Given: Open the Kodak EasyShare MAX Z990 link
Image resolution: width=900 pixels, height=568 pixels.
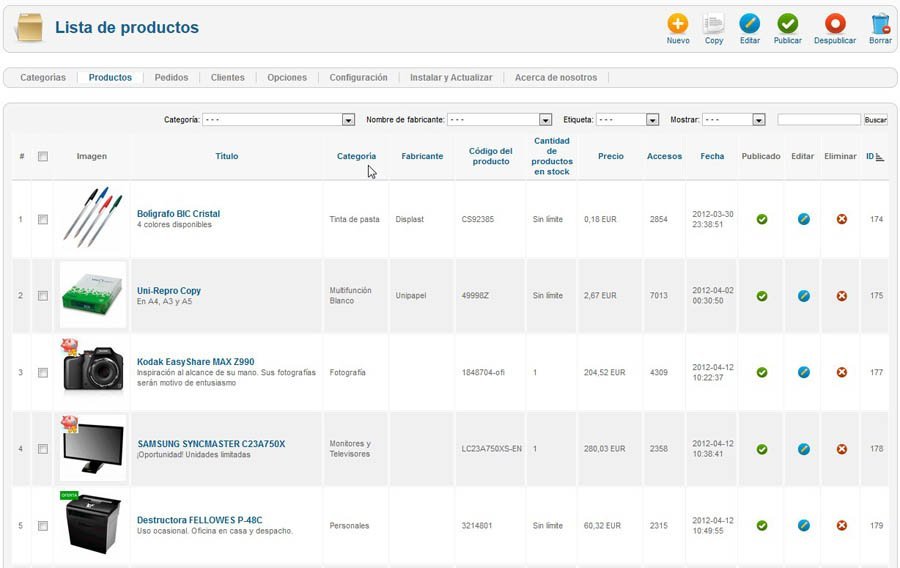Looking at the screenshot, I should 196,362.
